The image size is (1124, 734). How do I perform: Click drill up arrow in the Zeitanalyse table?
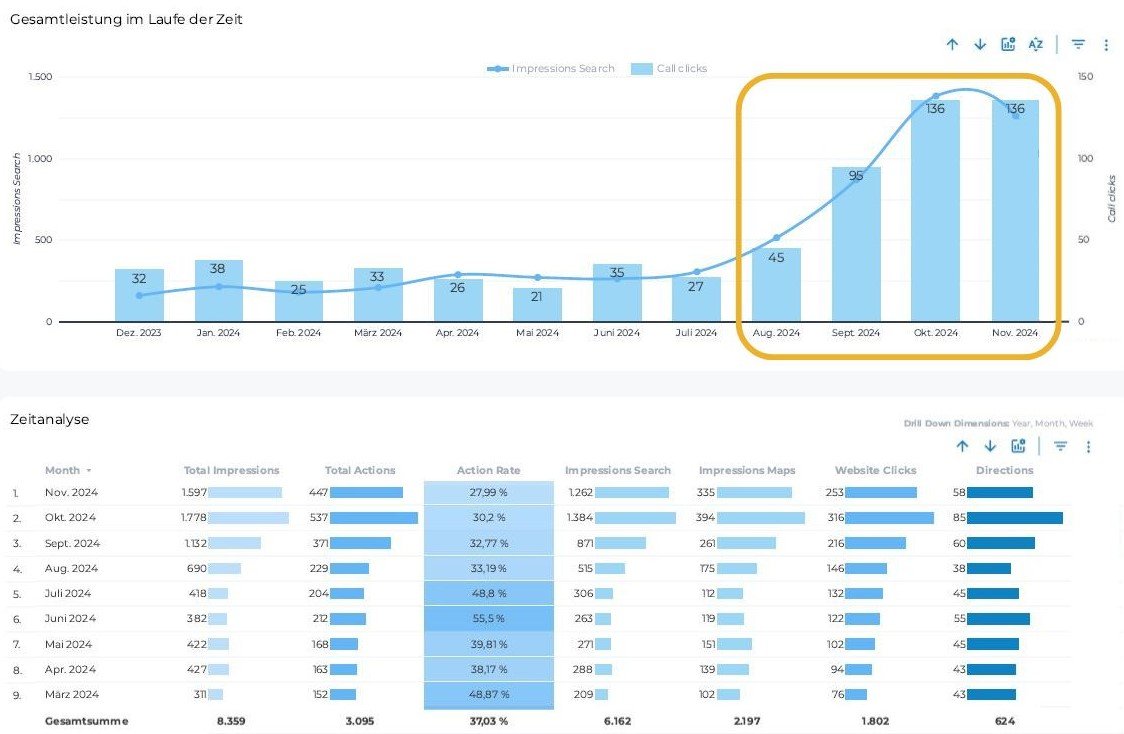(962, 447)
